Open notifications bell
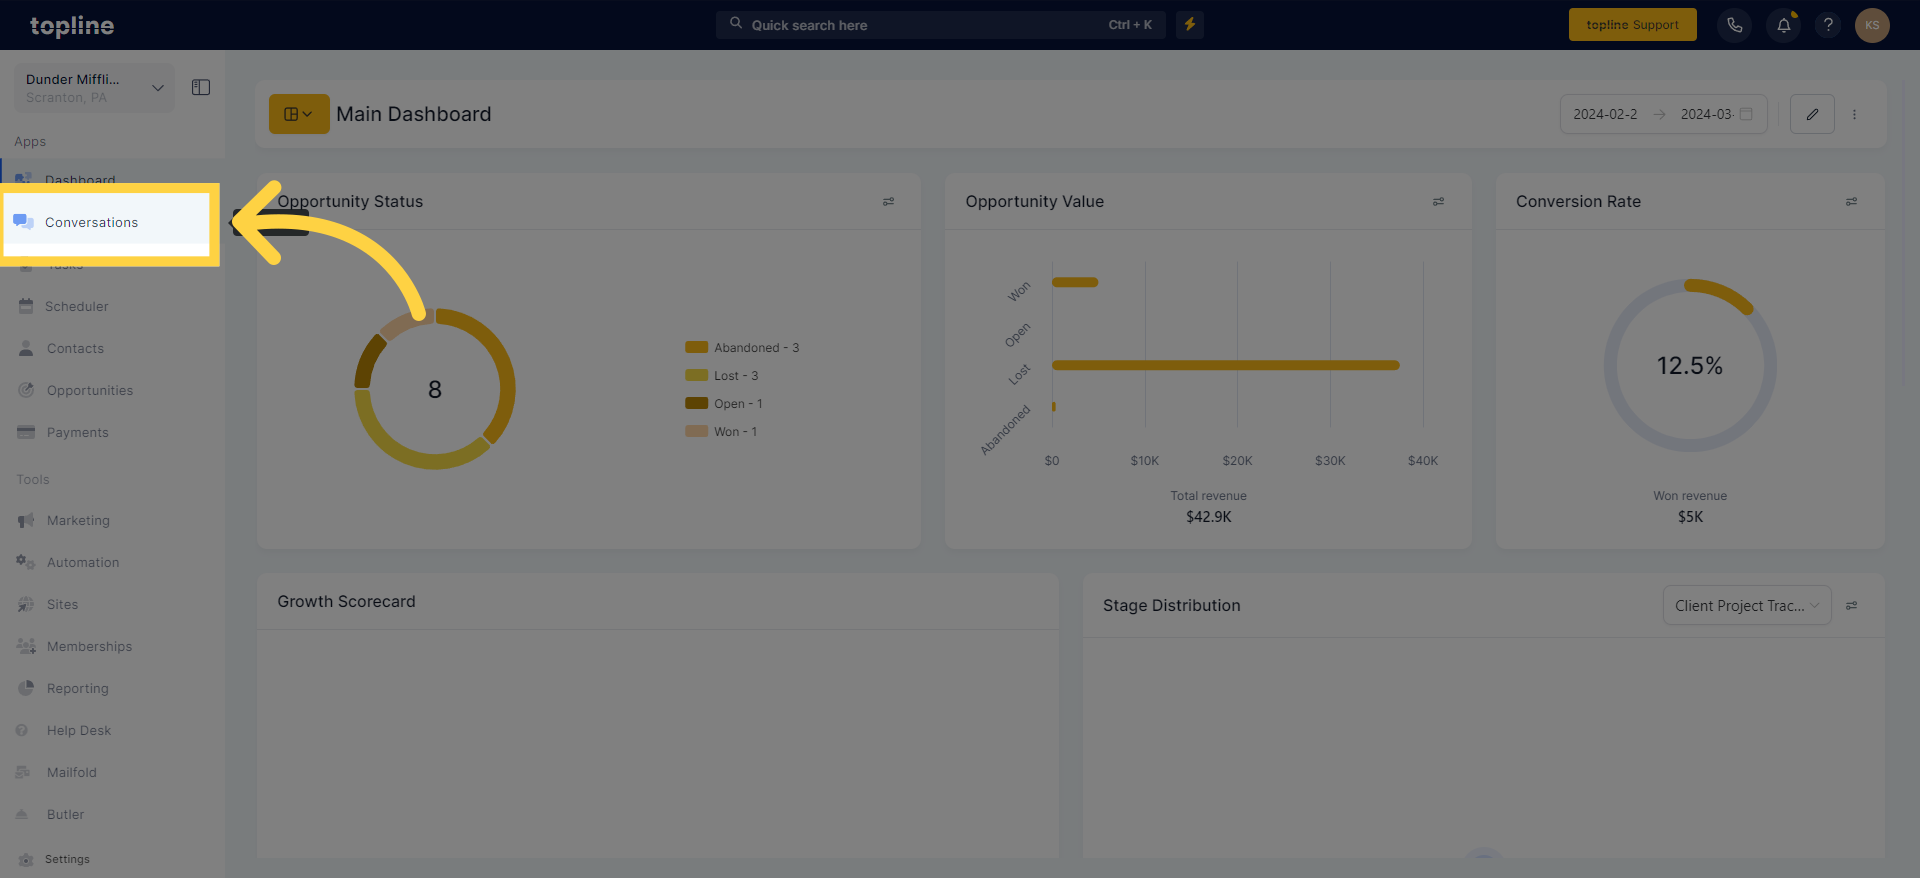 (1784, 25)
